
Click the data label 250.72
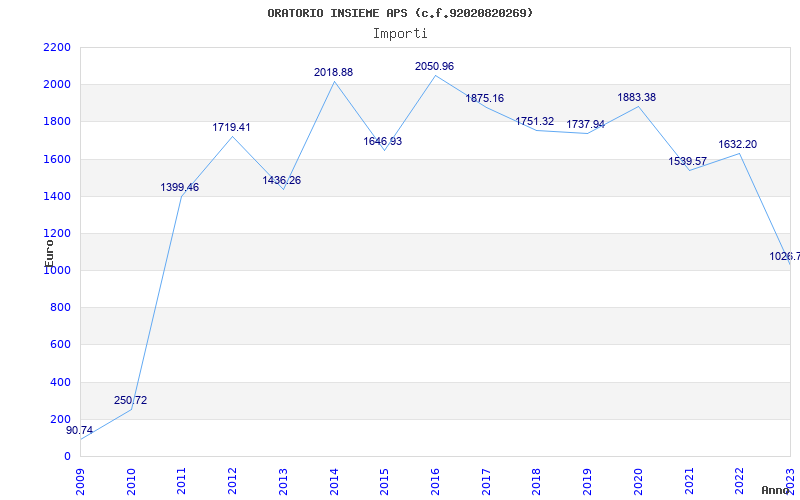(131, 401)
